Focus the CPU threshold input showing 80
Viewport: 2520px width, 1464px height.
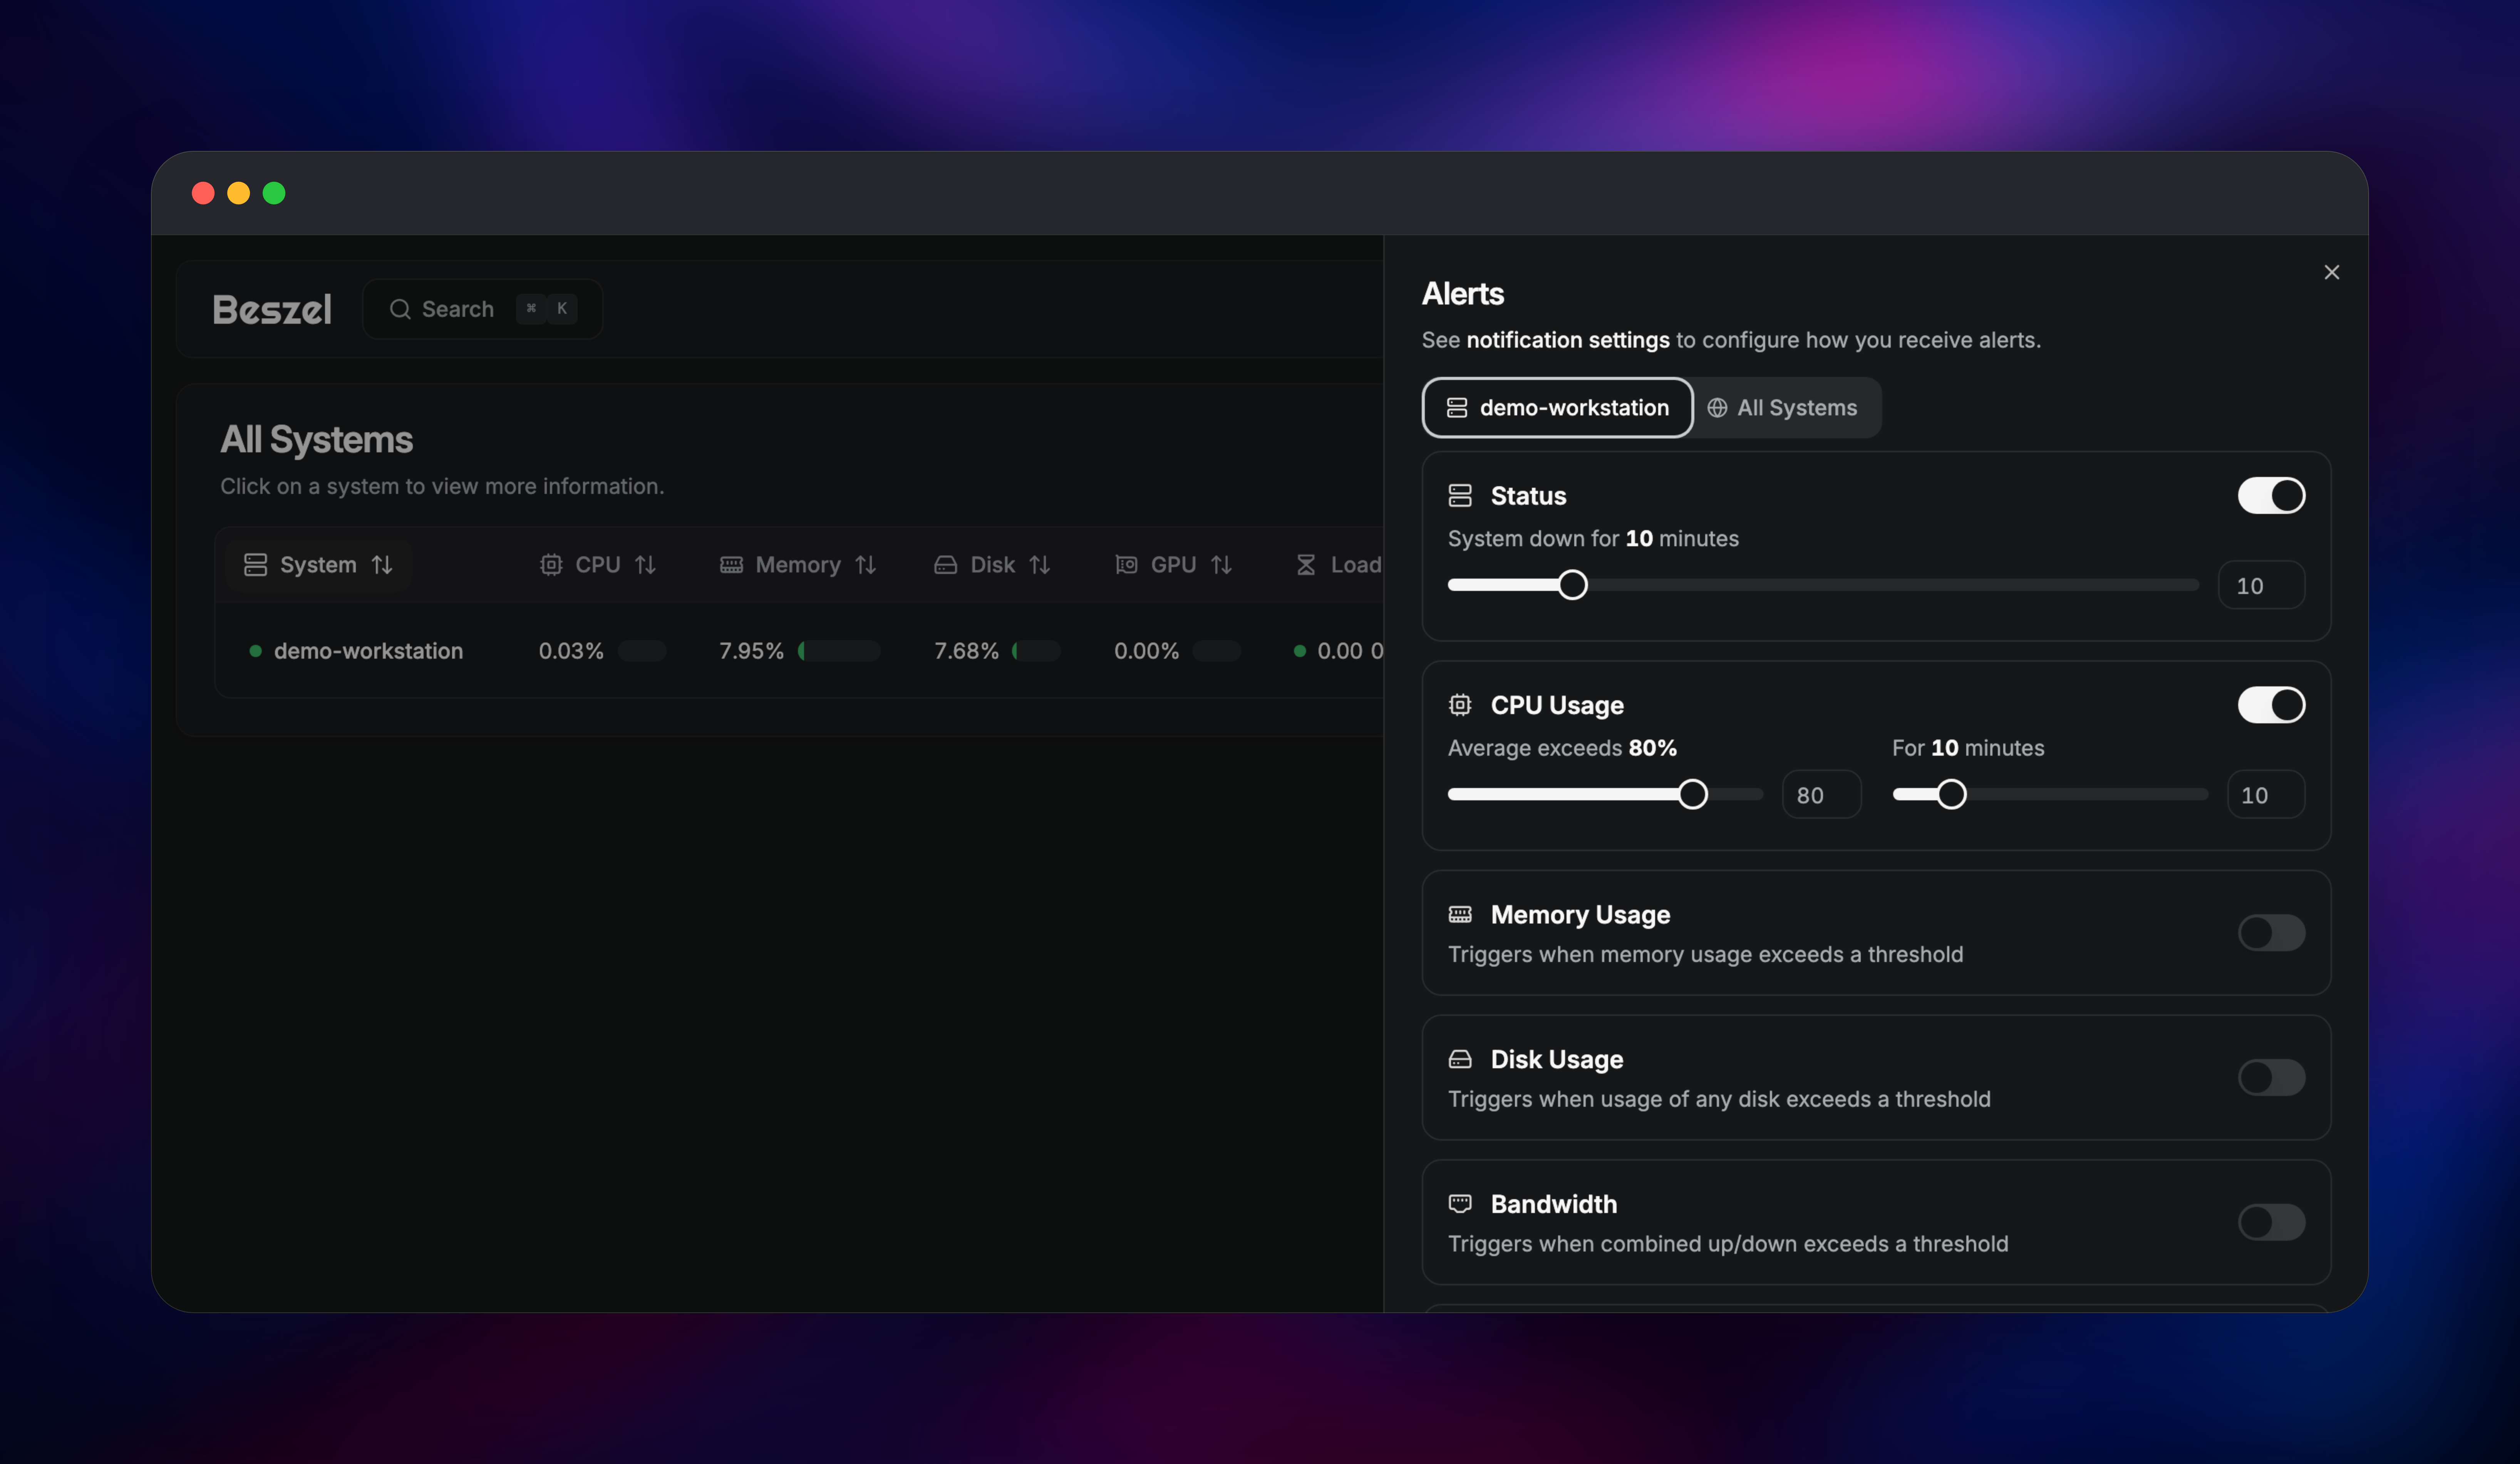[1821, 794]
